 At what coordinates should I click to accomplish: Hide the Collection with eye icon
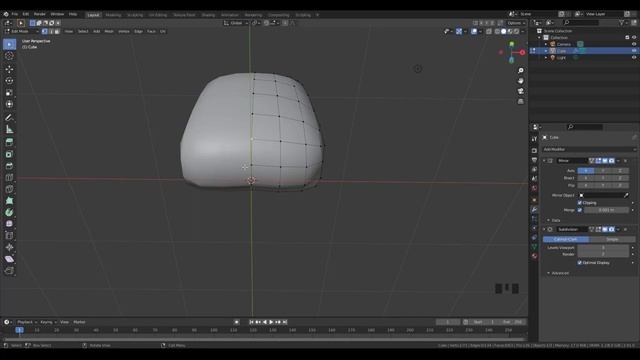point(634,38)
